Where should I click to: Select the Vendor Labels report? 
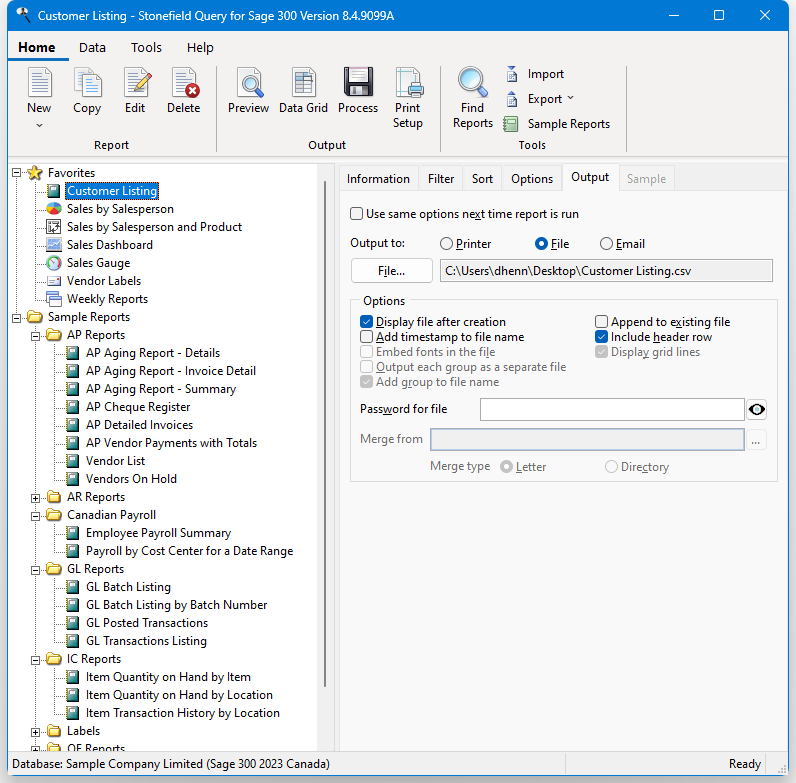click(104, 281)
